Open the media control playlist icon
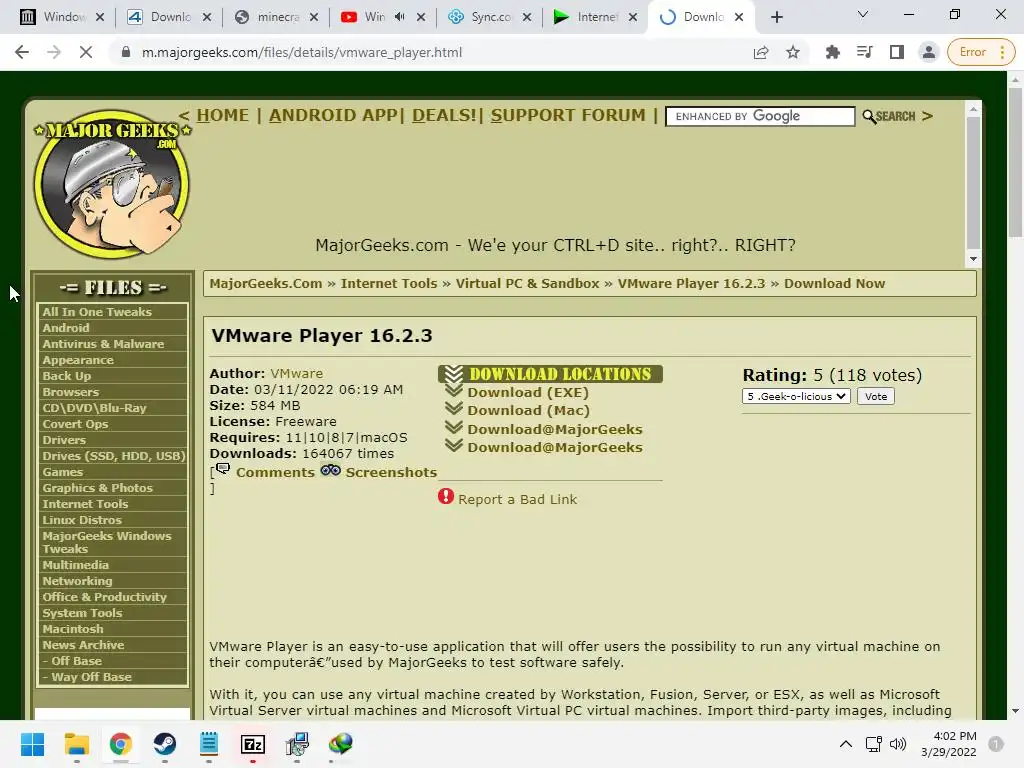Screen dimensions: 1024x768 pos(865,52)
